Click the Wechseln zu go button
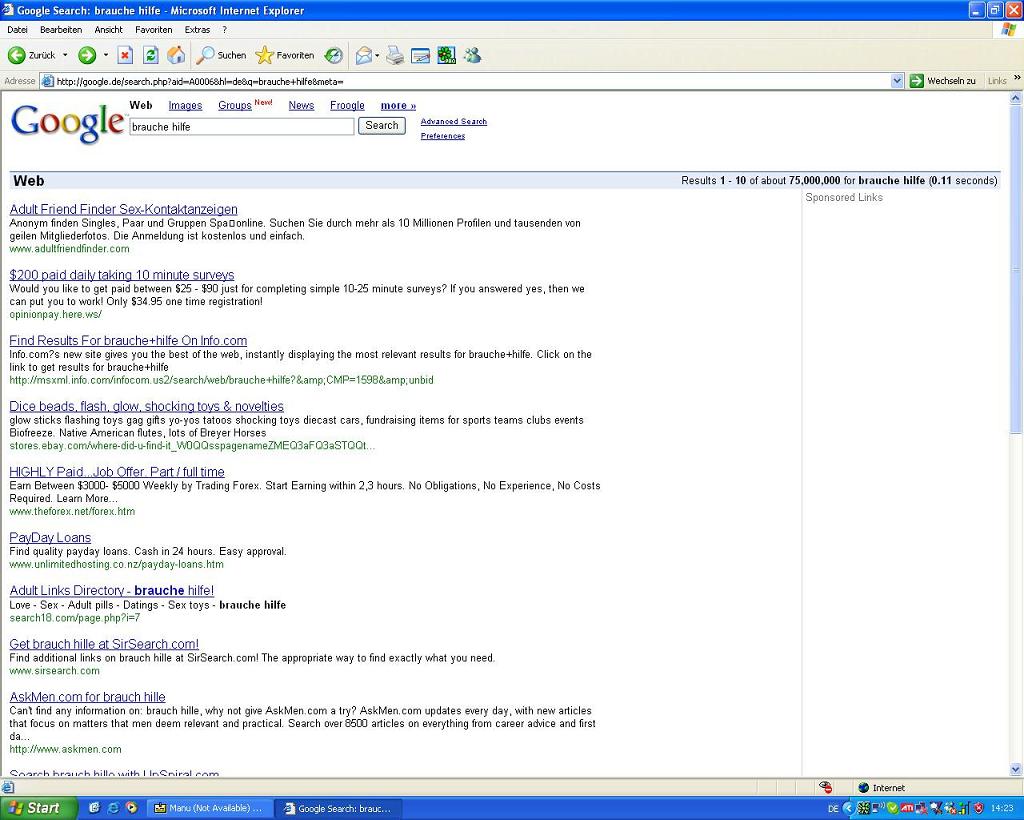 click(942, 81)
